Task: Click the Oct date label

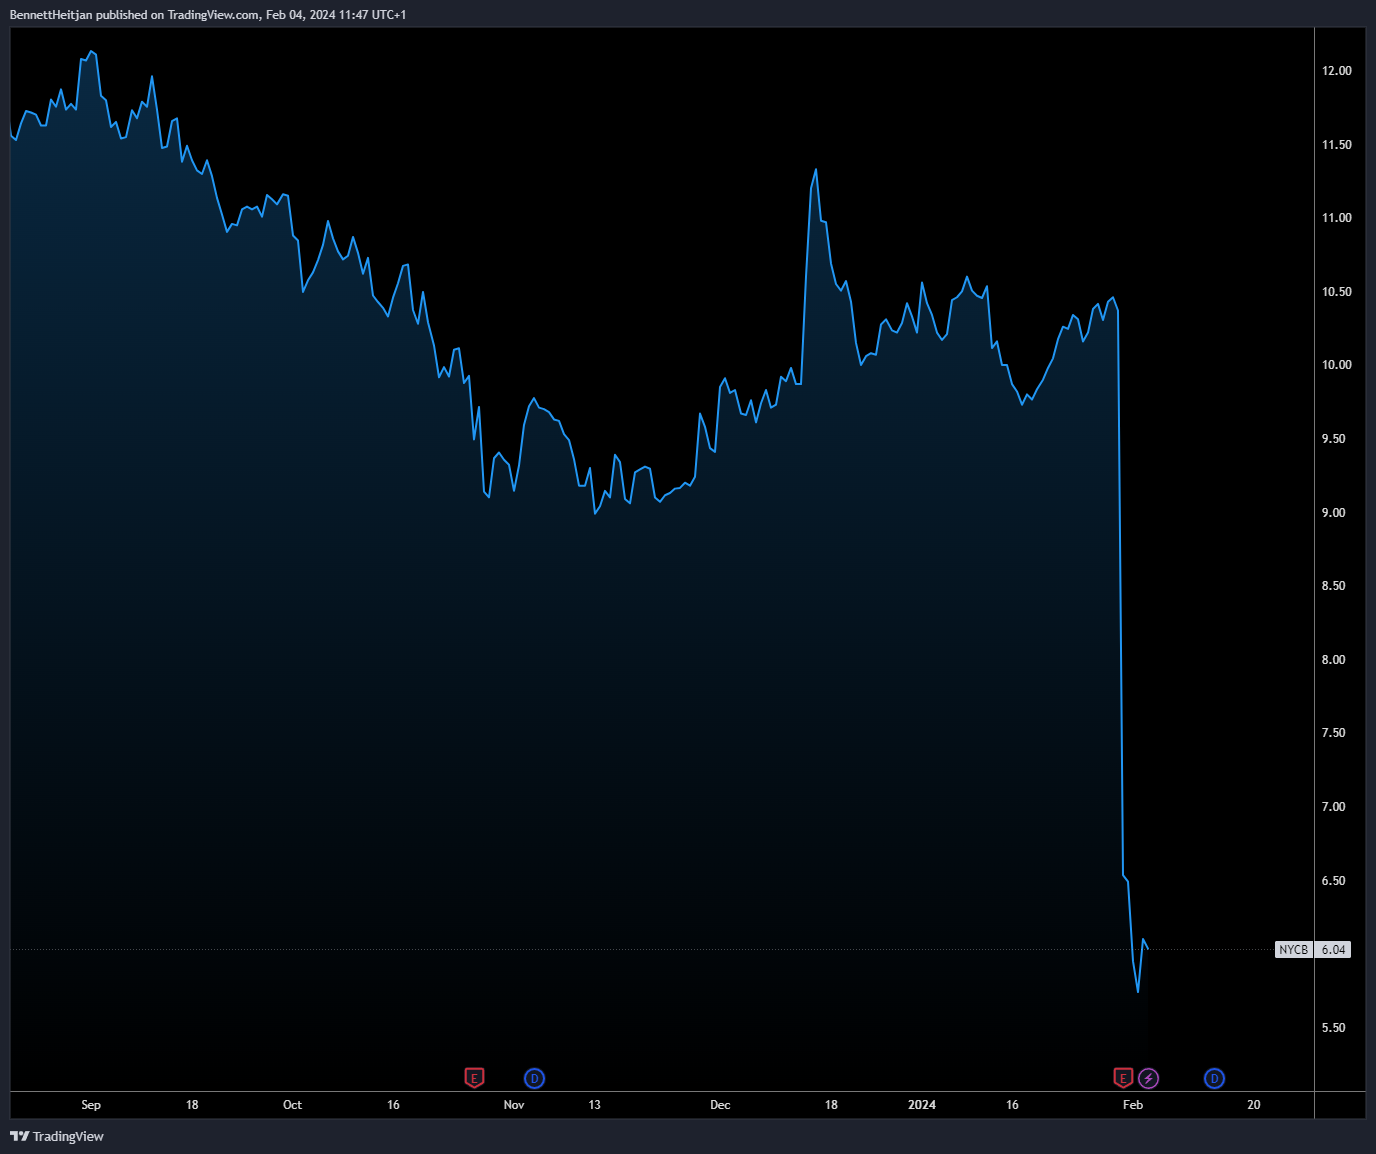Action: point(292,1105)
